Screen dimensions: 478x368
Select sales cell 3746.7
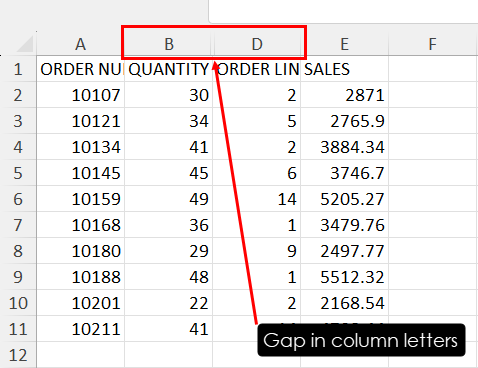[344, 173]
